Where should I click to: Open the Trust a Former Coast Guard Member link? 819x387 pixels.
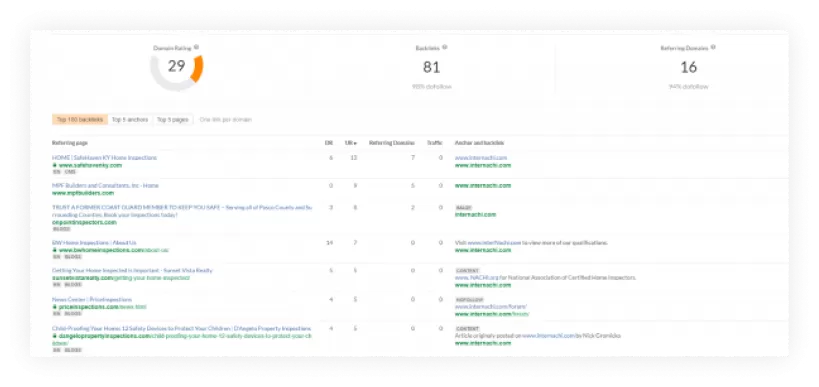(182, 211)
